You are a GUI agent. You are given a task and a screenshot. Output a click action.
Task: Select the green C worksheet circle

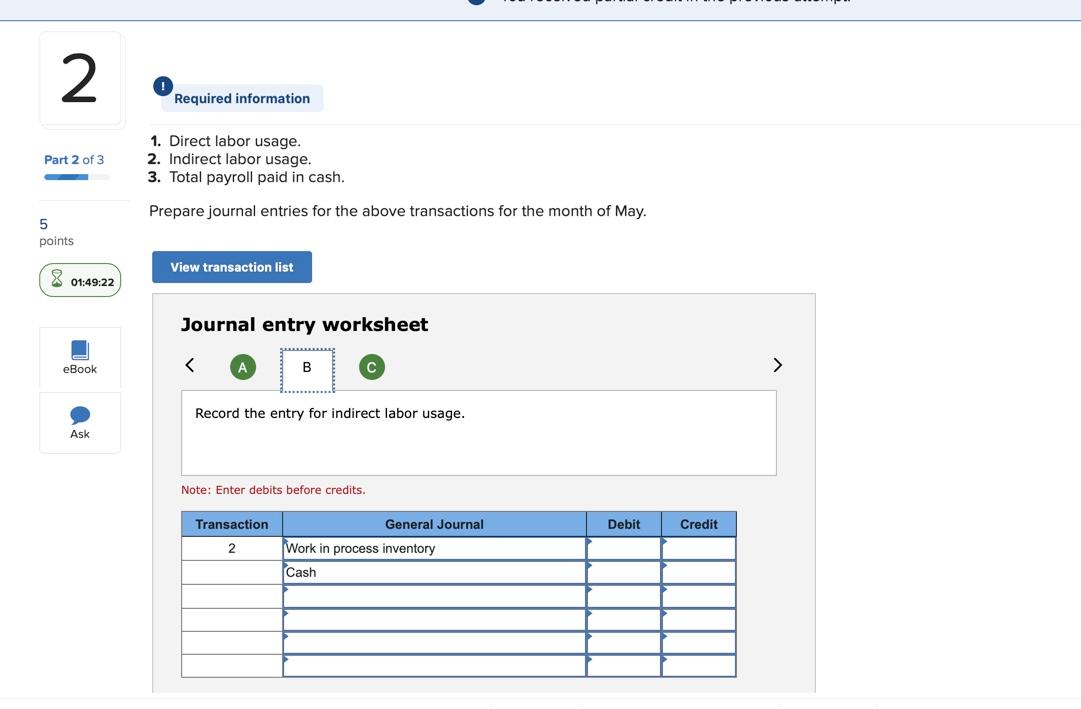pyautogui.click(x=371, y=367)
